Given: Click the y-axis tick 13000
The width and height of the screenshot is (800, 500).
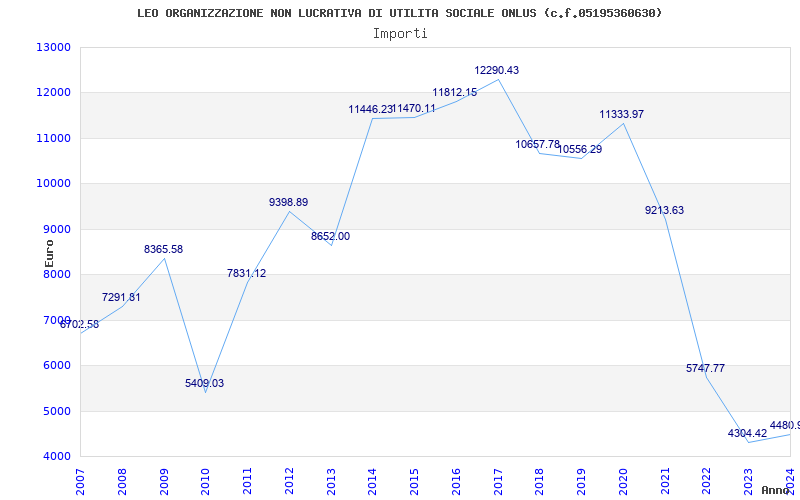Looking at the screenshot, I should coord(53,47).
